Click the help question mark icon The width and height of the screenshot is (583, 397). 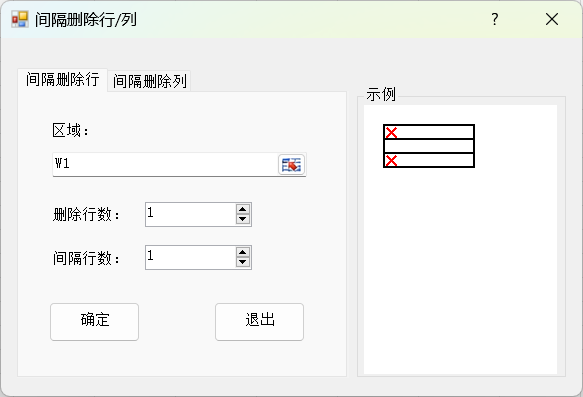point(495,19)
